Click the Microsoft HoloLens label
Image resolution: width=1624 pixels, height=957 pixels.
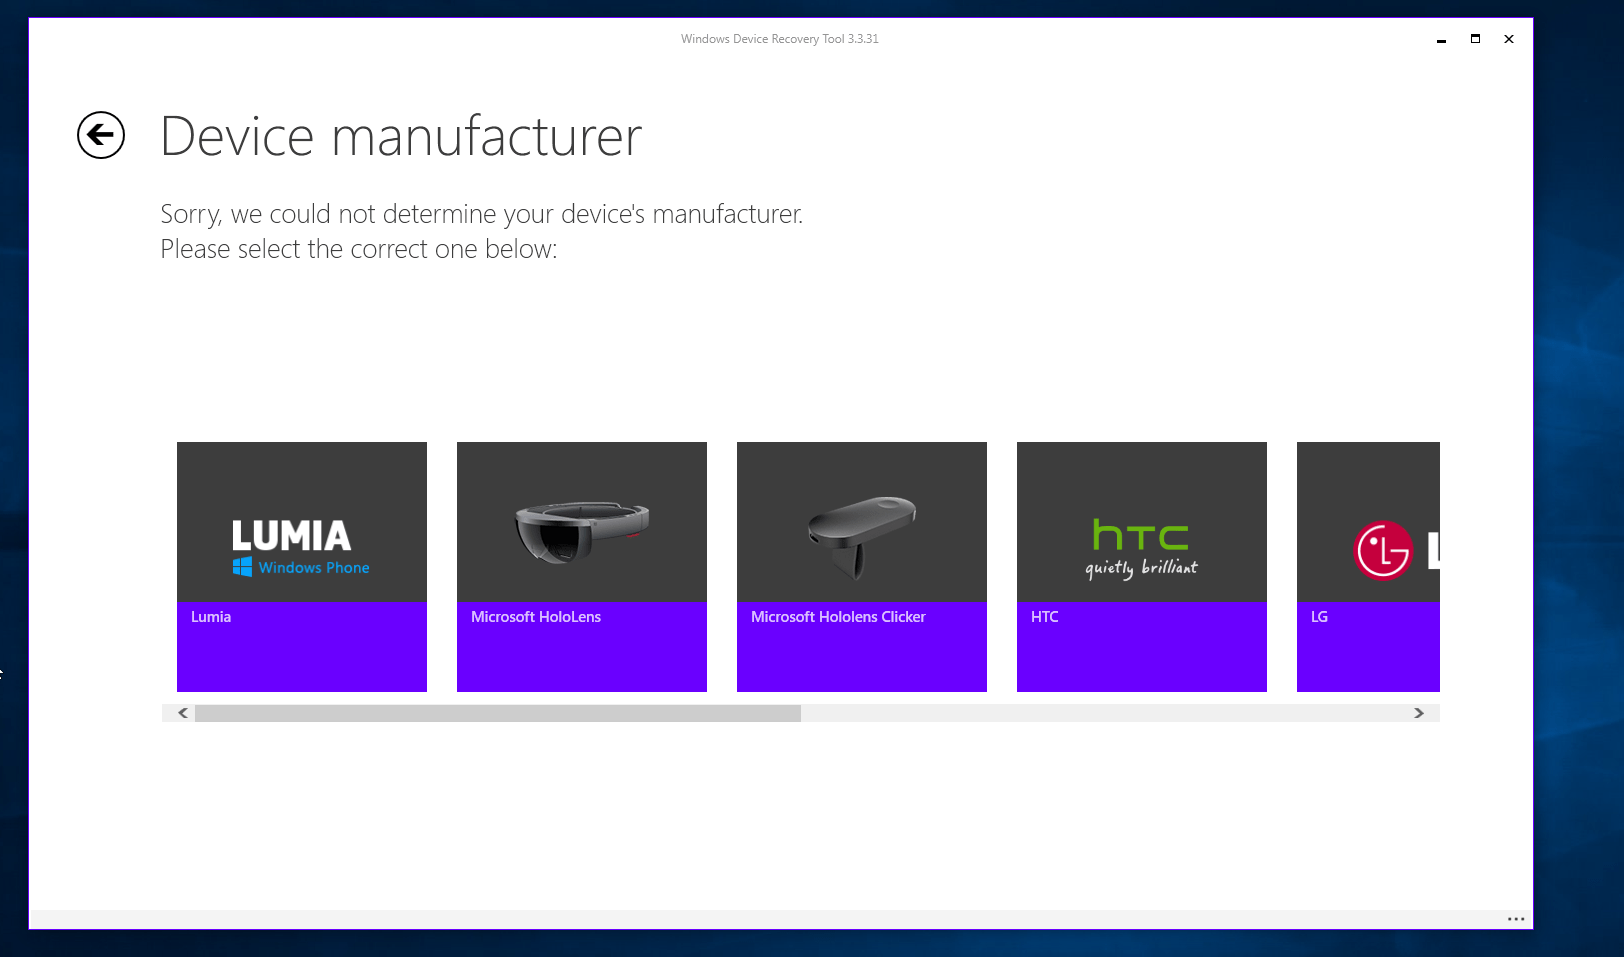[x=536, y=617]
